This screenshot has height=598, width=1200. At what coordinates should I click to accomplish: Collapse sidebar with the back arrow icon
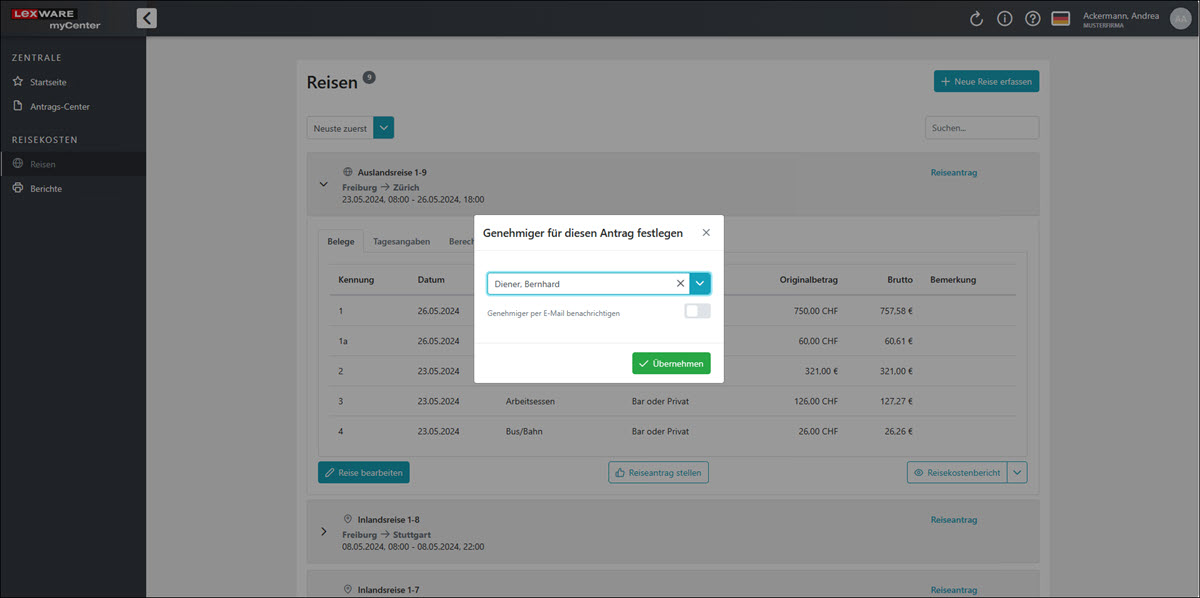point(147,18)
